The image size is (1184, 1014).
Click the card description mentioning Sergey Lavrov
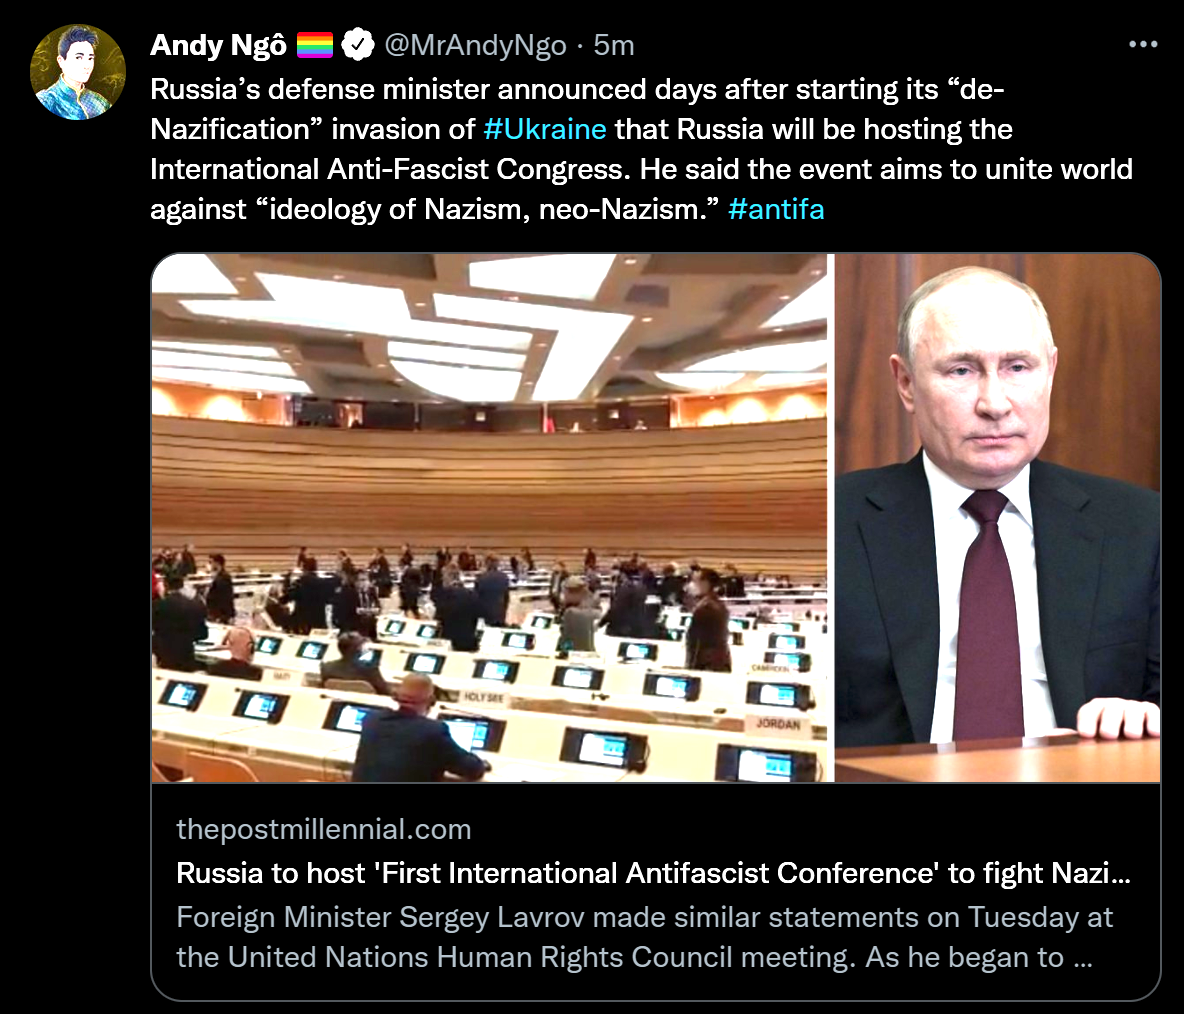pos(644,937)
